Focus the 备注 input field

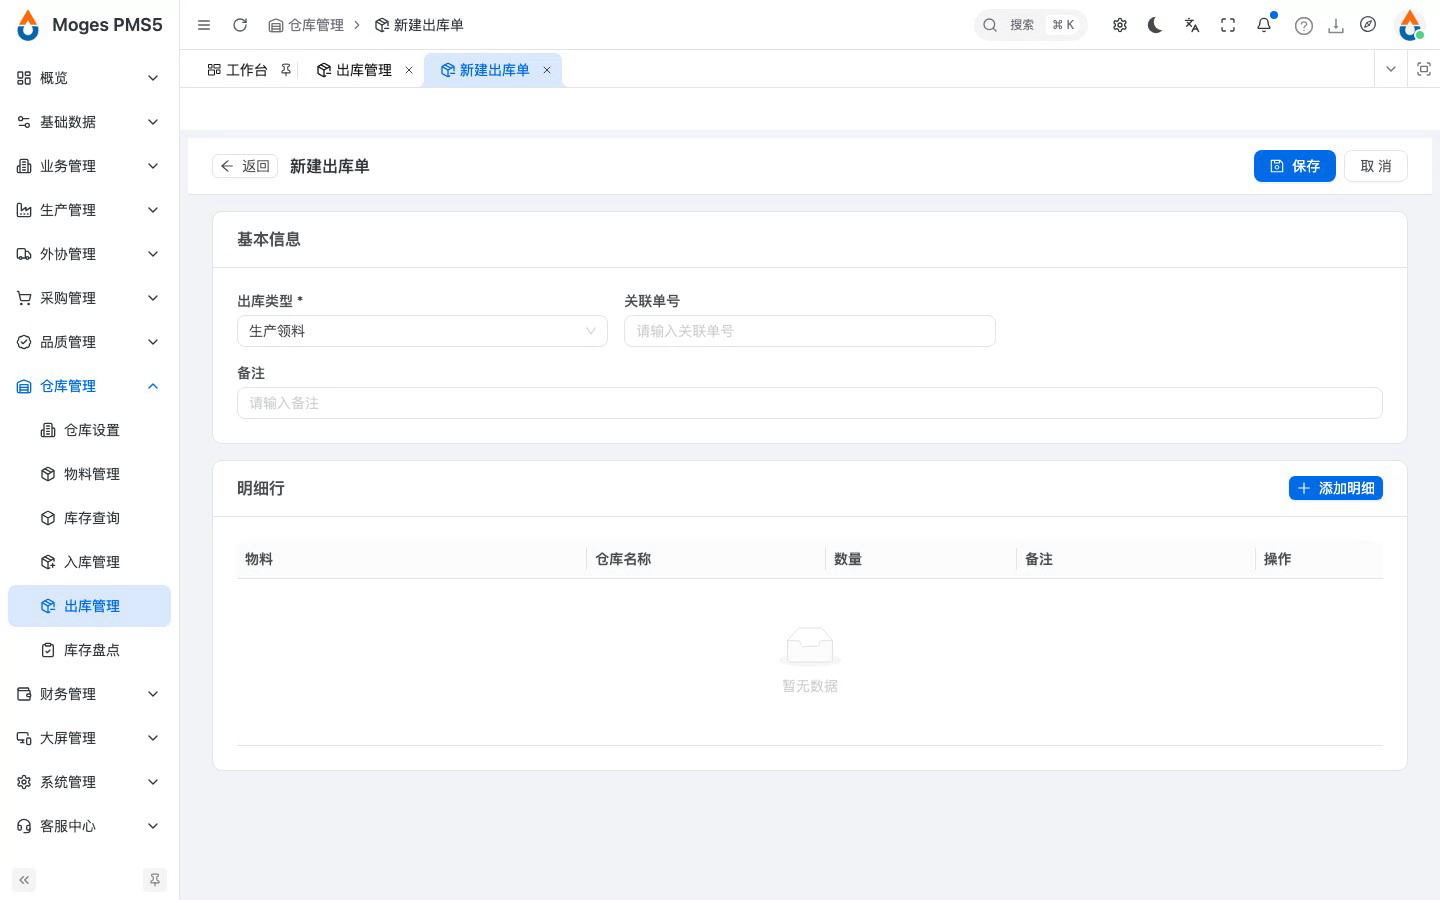tap(810, 403)
